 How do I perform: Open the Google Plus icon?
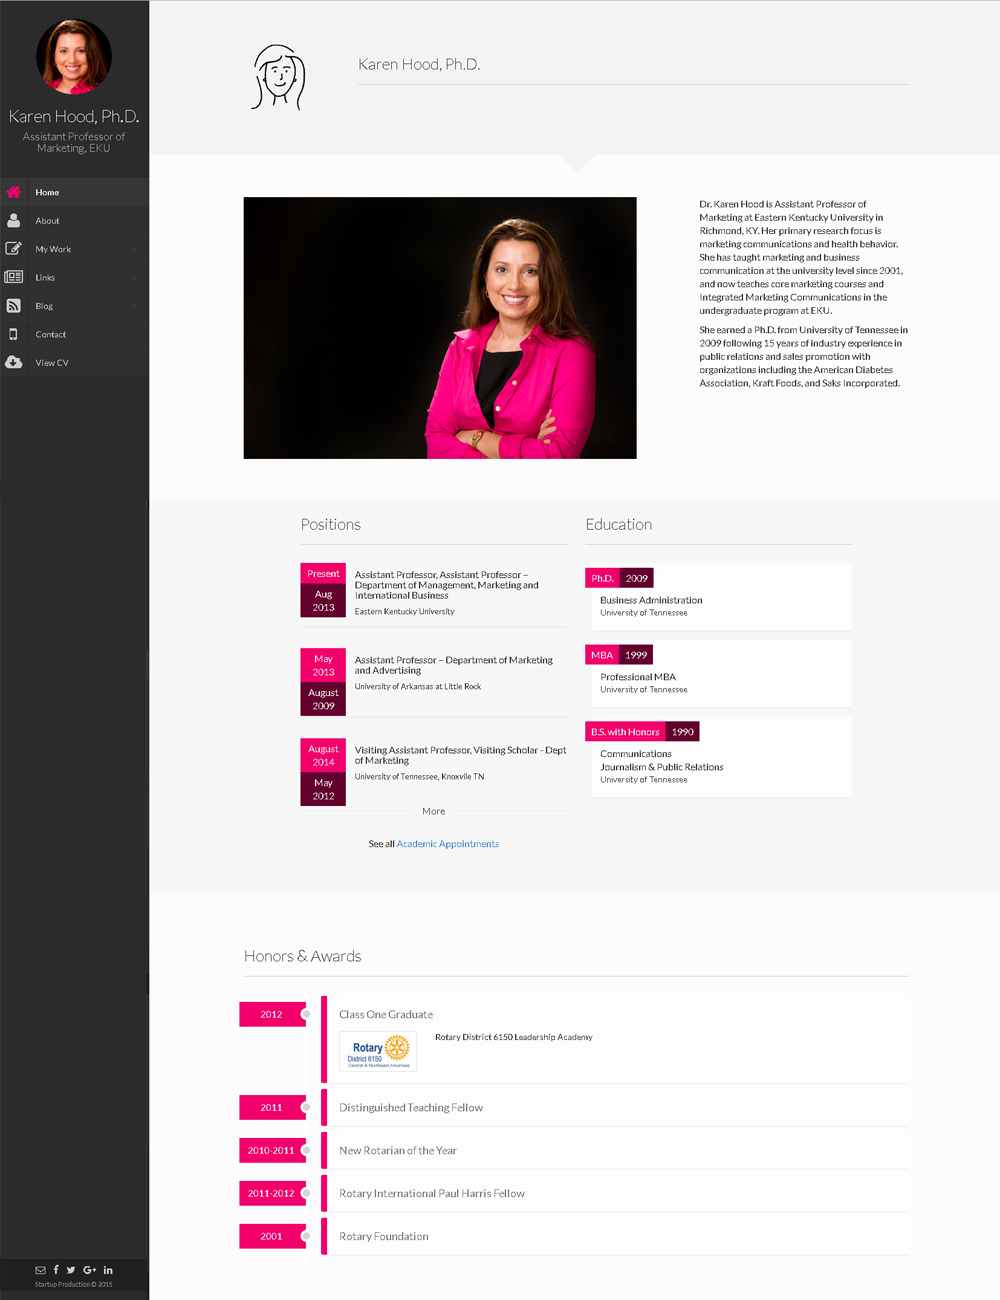(x=89, y=1270)
